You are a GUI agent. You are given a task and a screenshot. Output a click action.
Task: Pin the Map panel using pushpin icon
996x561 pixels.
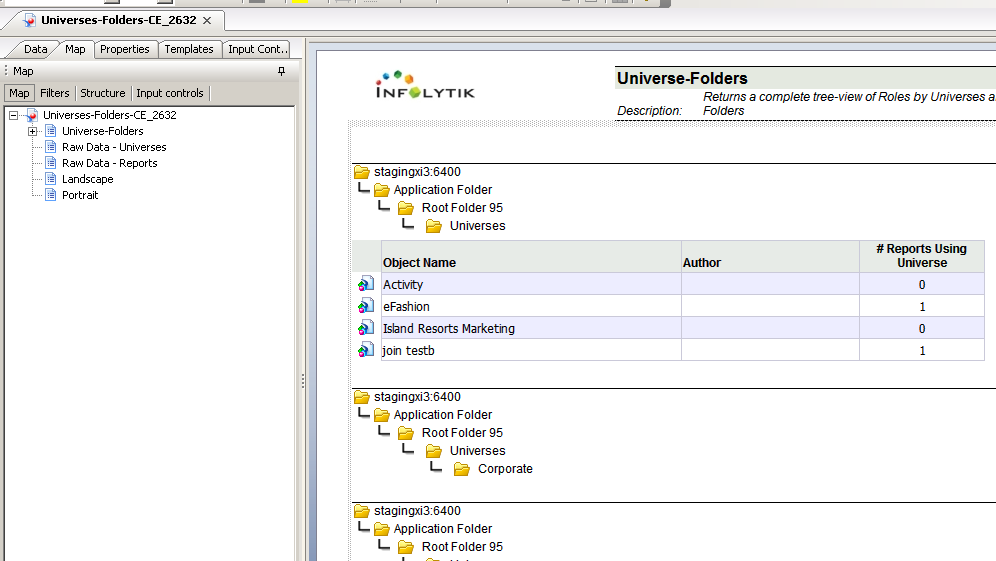pos(281,71)
